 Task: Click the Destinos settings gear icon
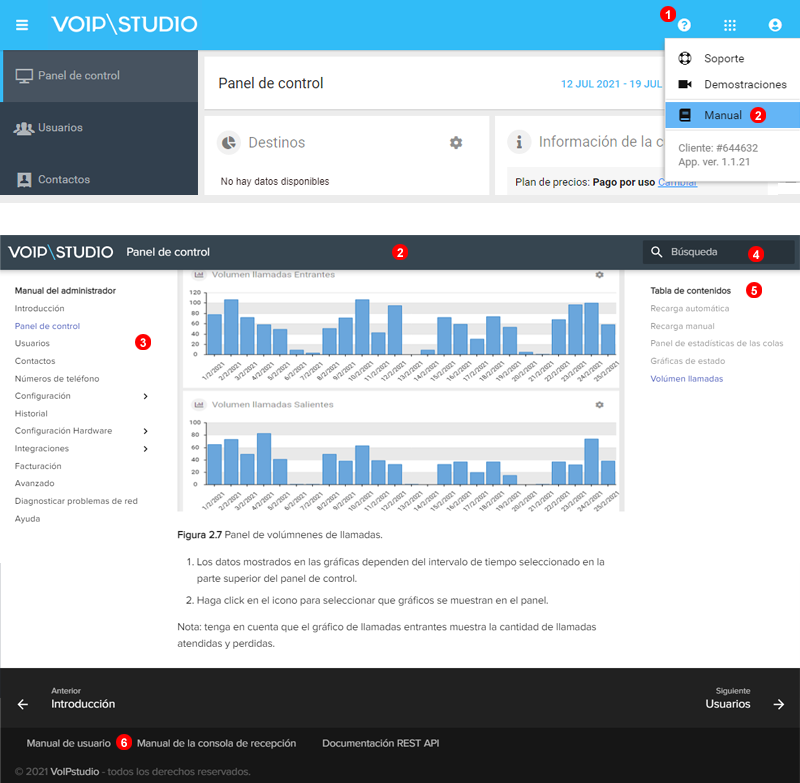tap(456, 142)
